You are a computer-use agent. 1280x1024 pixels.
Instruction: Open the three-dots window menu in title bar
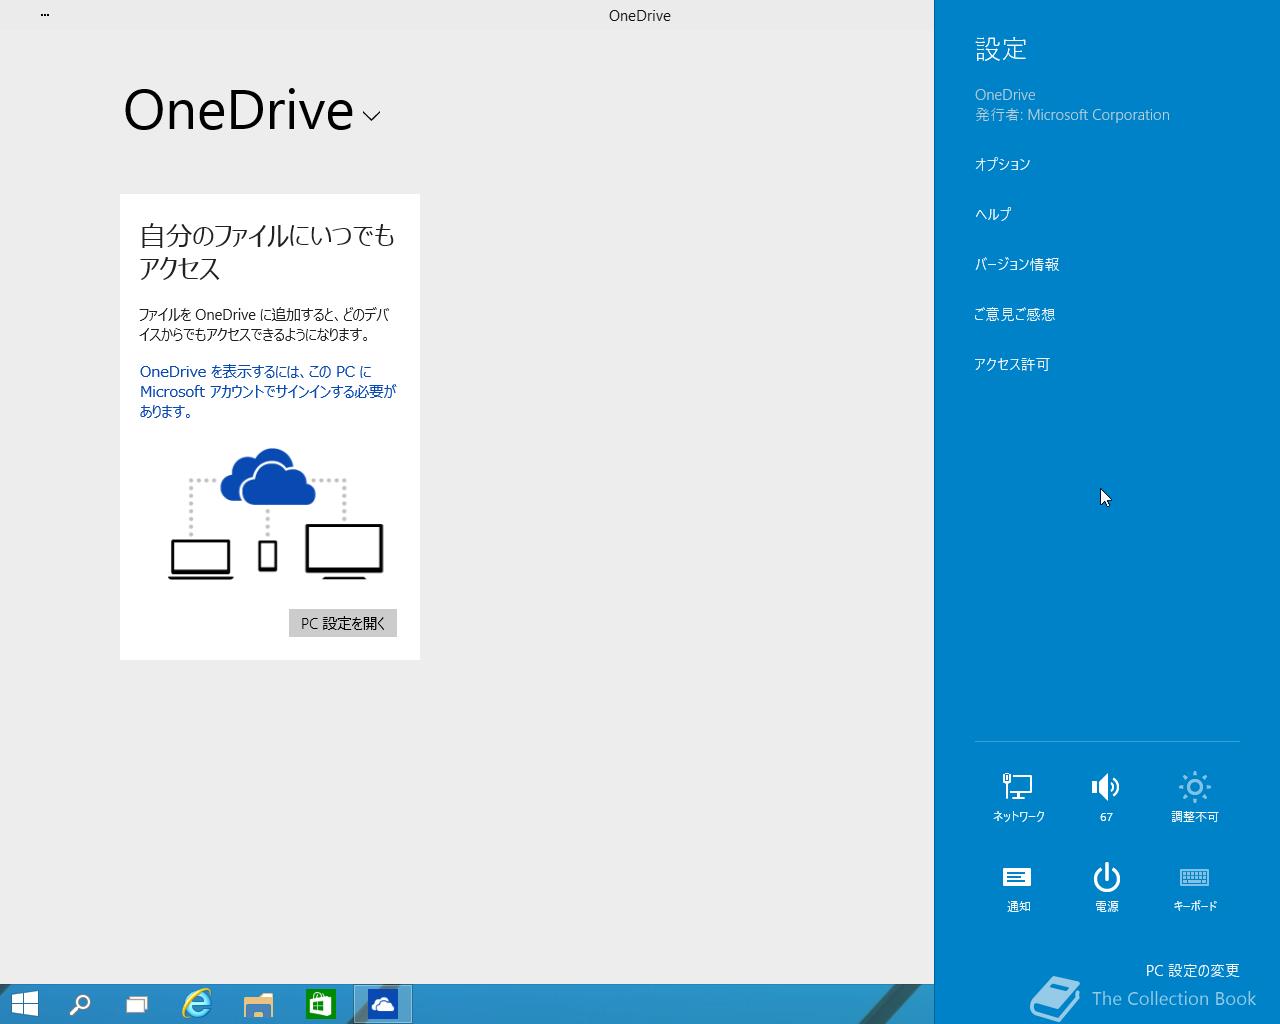45,15
